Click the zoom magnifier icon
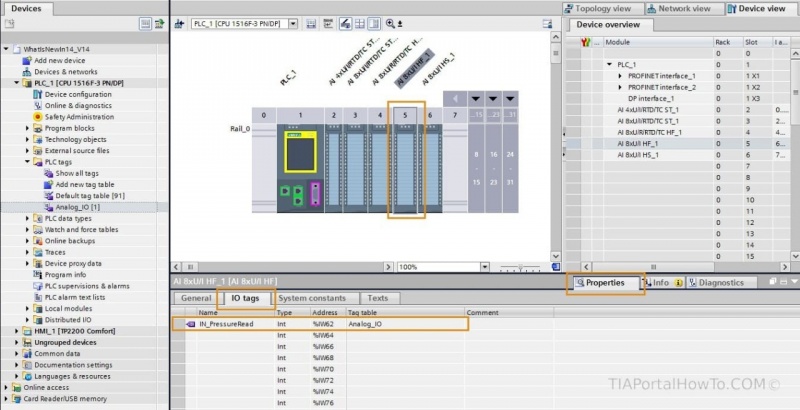The height and width of the screenshot is (410, 800). point(390,23)
